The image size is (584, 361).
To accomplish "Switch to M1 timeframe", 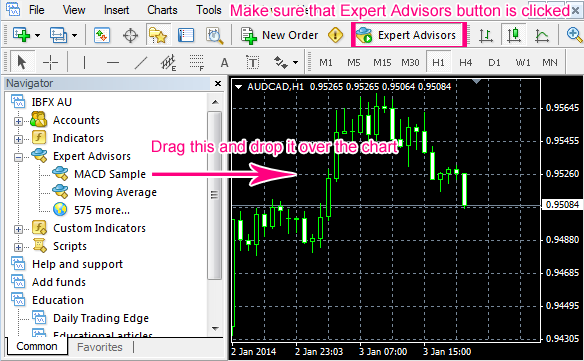I will point(326,63).
